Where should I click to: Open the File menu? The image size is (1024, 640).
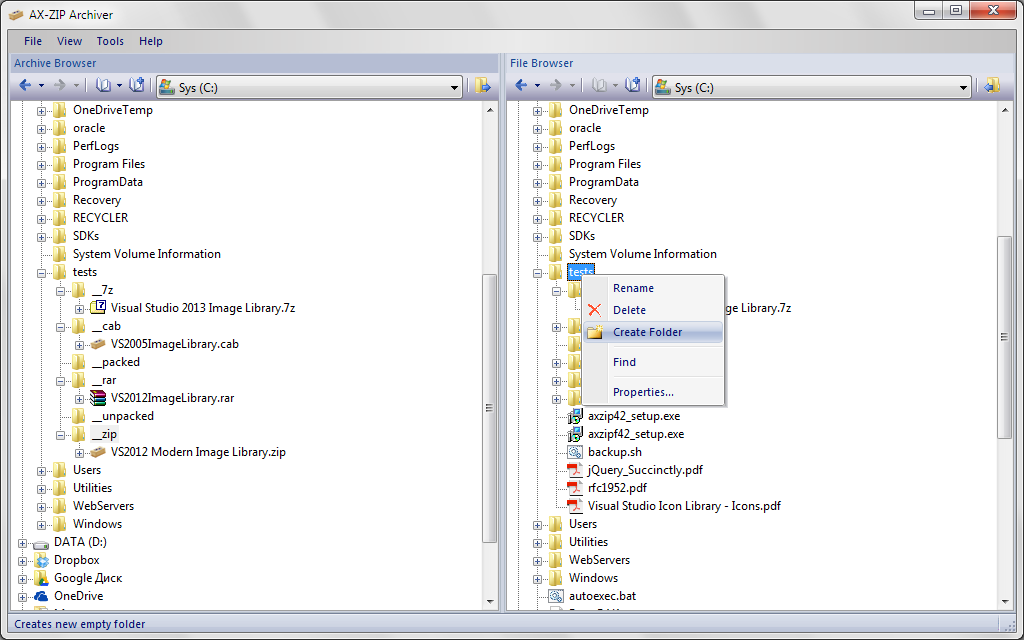tap(33, 41)
